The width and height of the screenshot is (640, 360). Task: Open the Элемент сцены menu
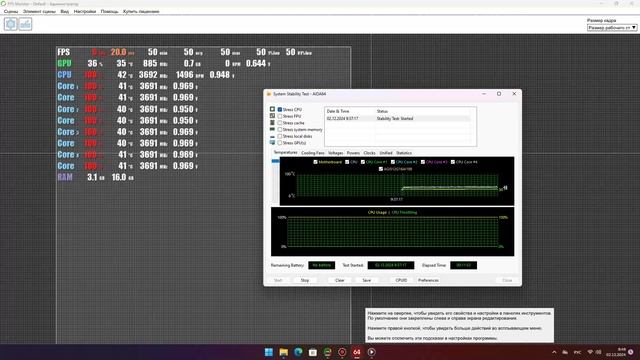pyautogui.click(x=39, y=11)
